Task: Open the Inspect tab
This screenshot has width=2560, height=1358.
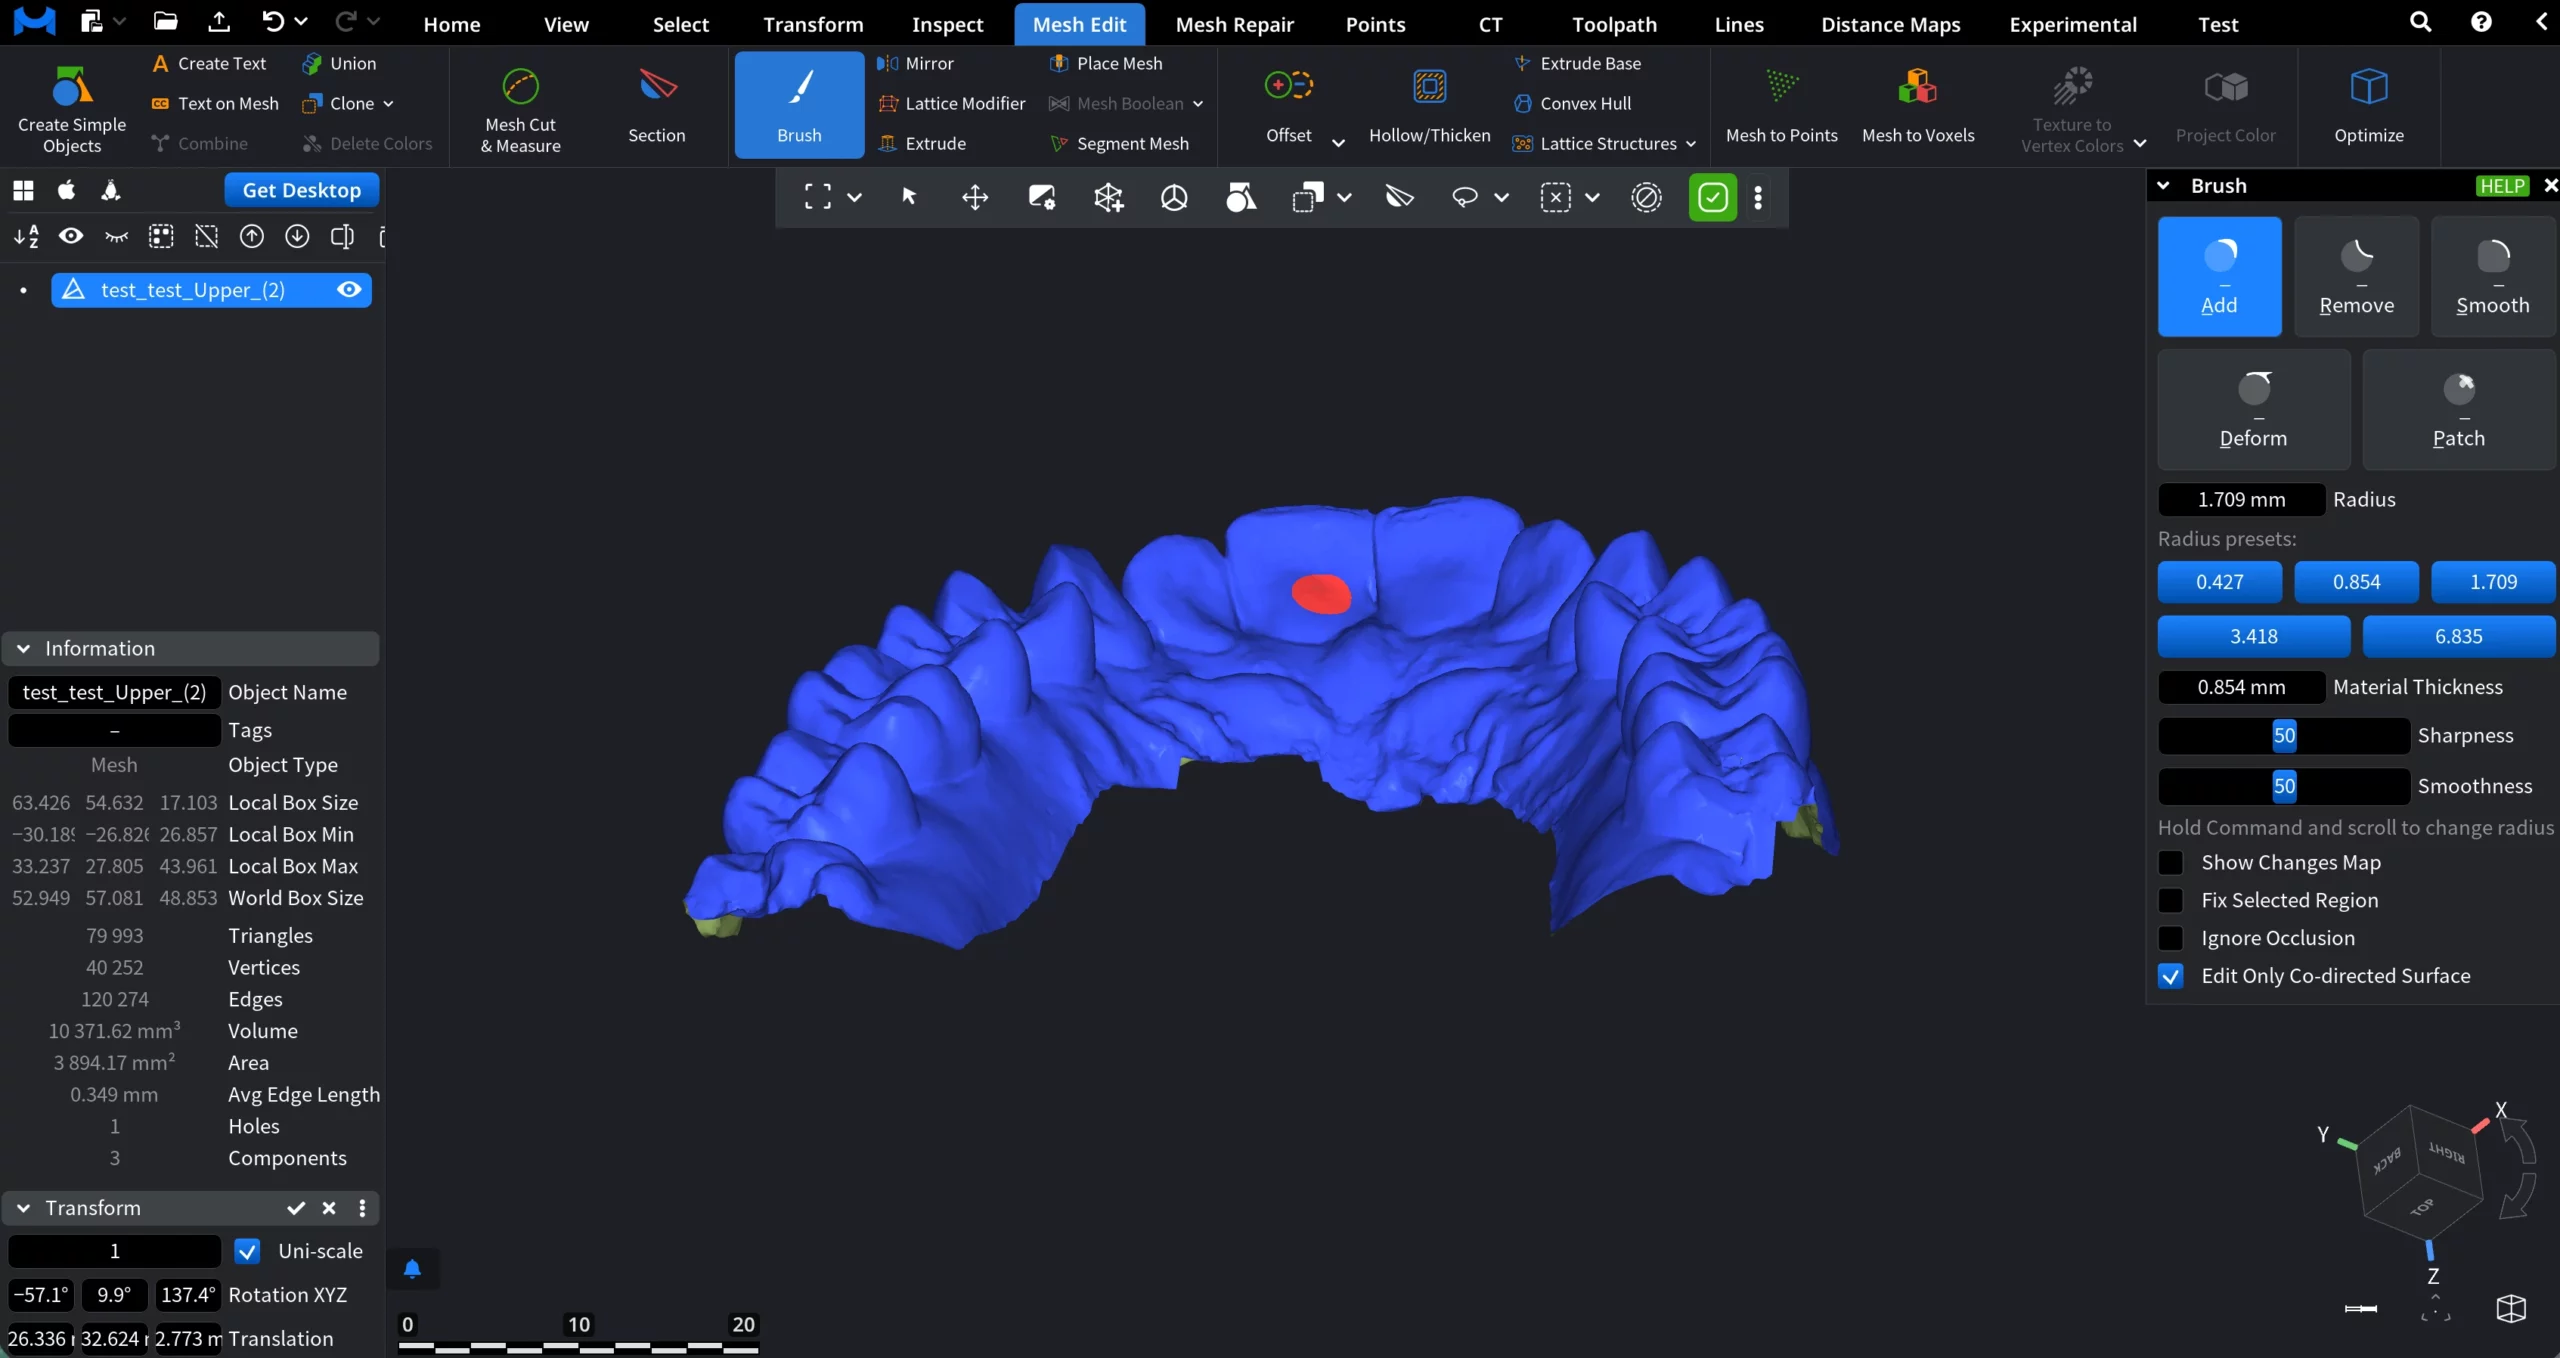Action: tap(947, 24)
